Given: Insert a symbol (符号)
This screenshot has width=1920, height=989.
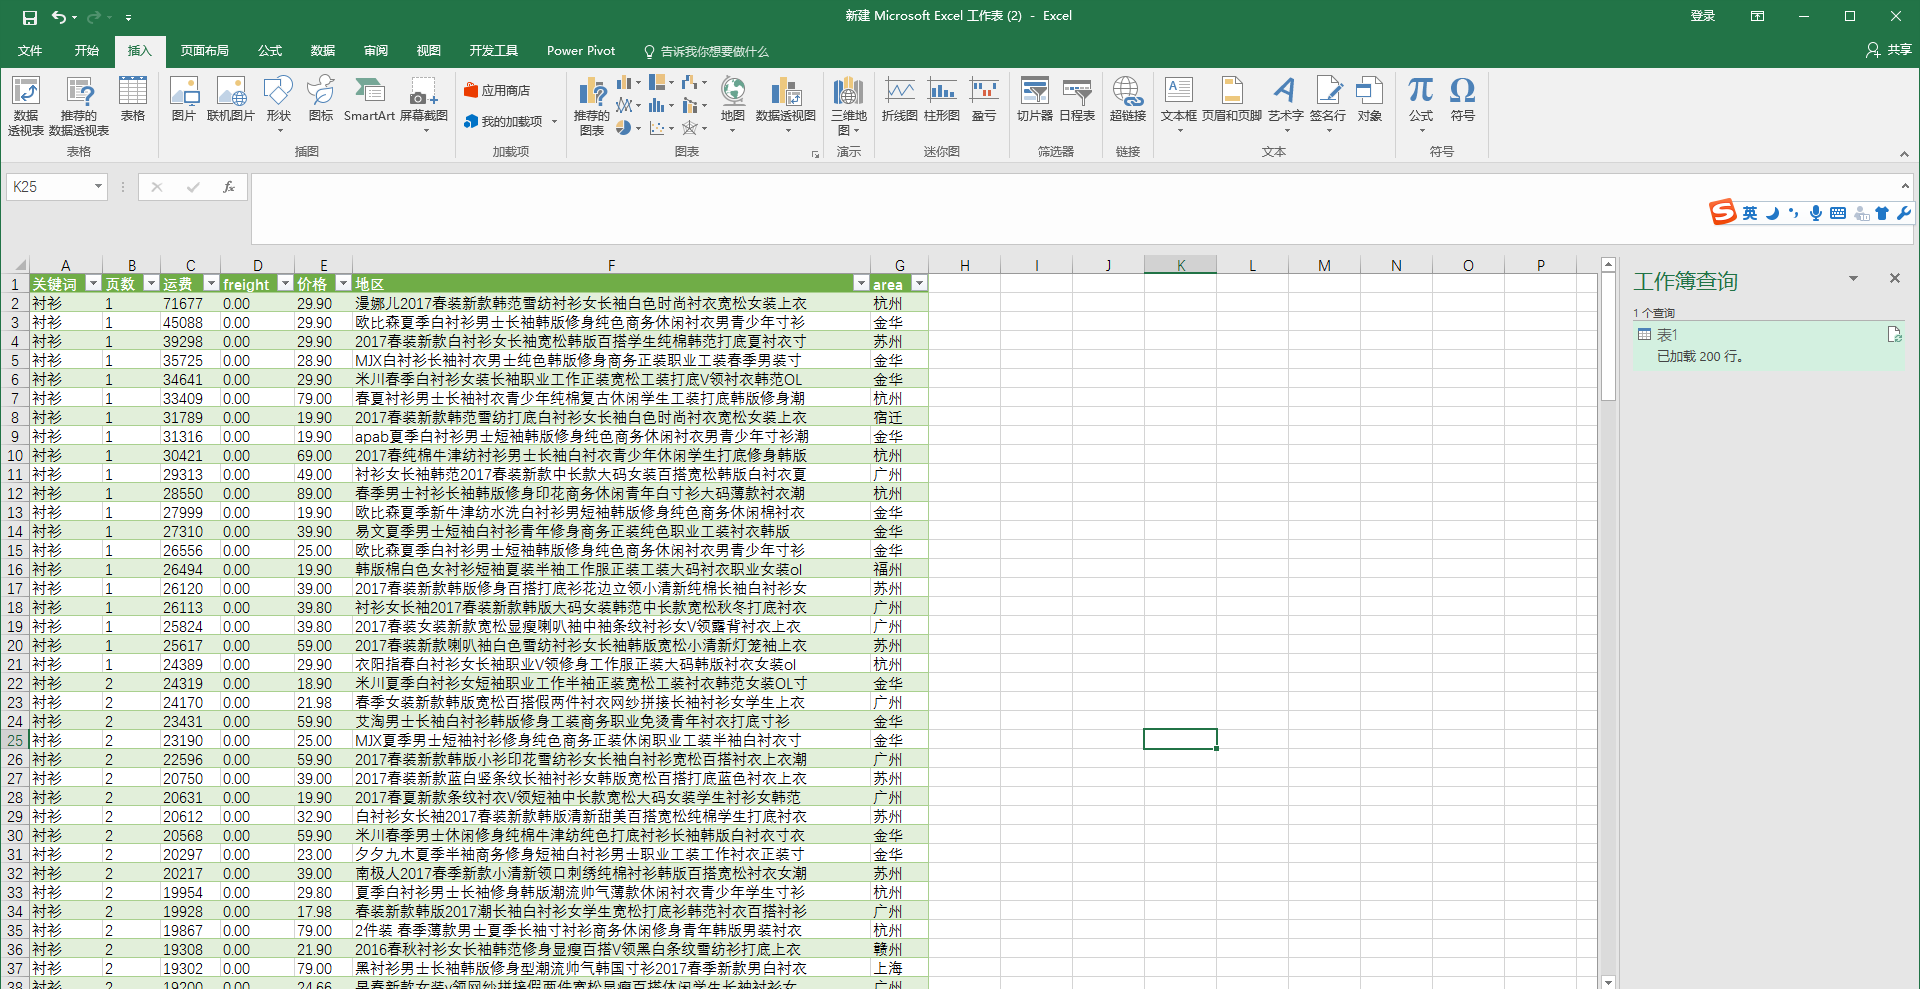Looking at the screenshot, I should click(1463, 100).
